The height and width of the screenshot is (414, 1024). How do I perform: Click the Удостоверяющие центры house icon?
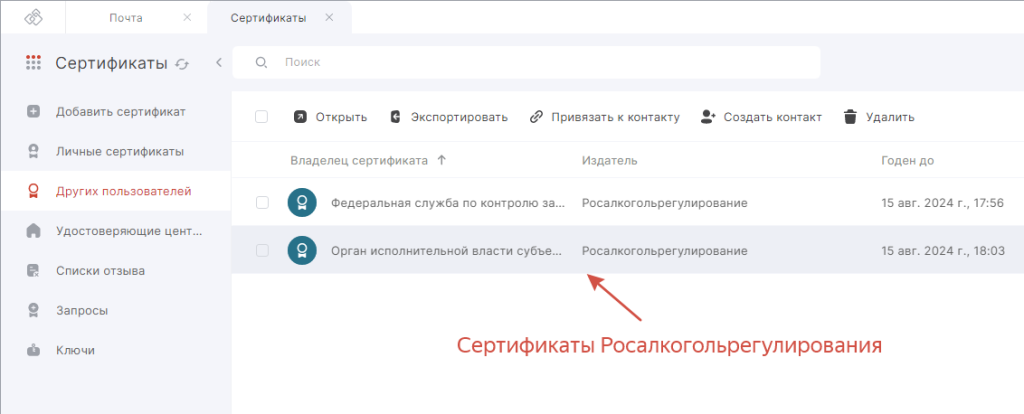coord(33,231)
